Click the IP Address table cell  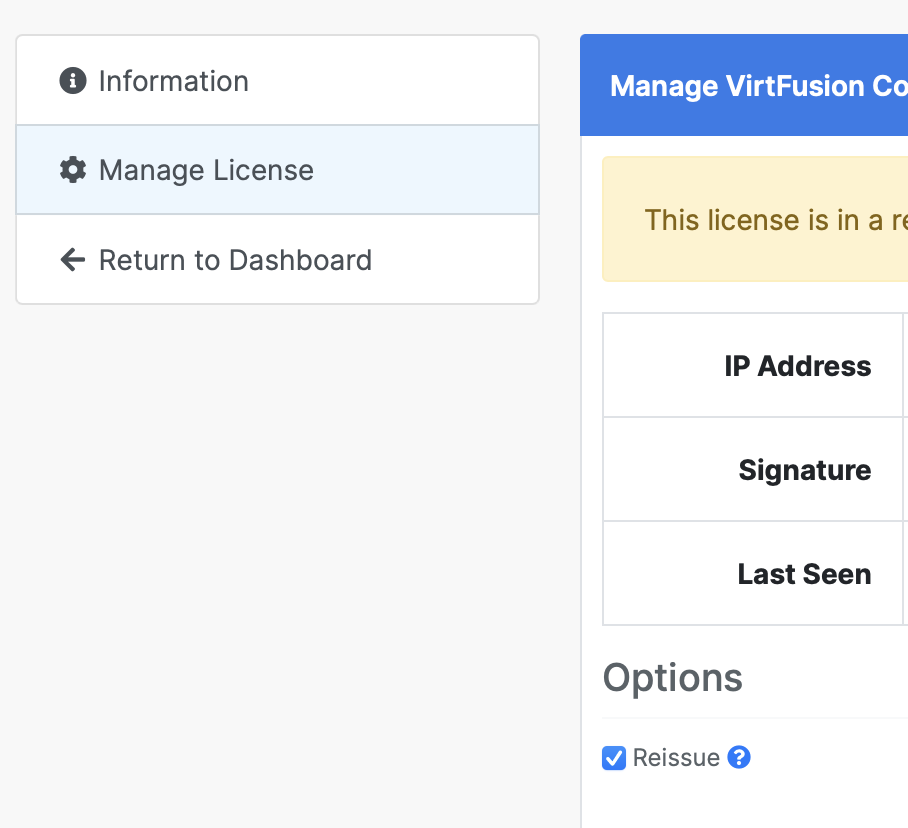pos(753,365)
